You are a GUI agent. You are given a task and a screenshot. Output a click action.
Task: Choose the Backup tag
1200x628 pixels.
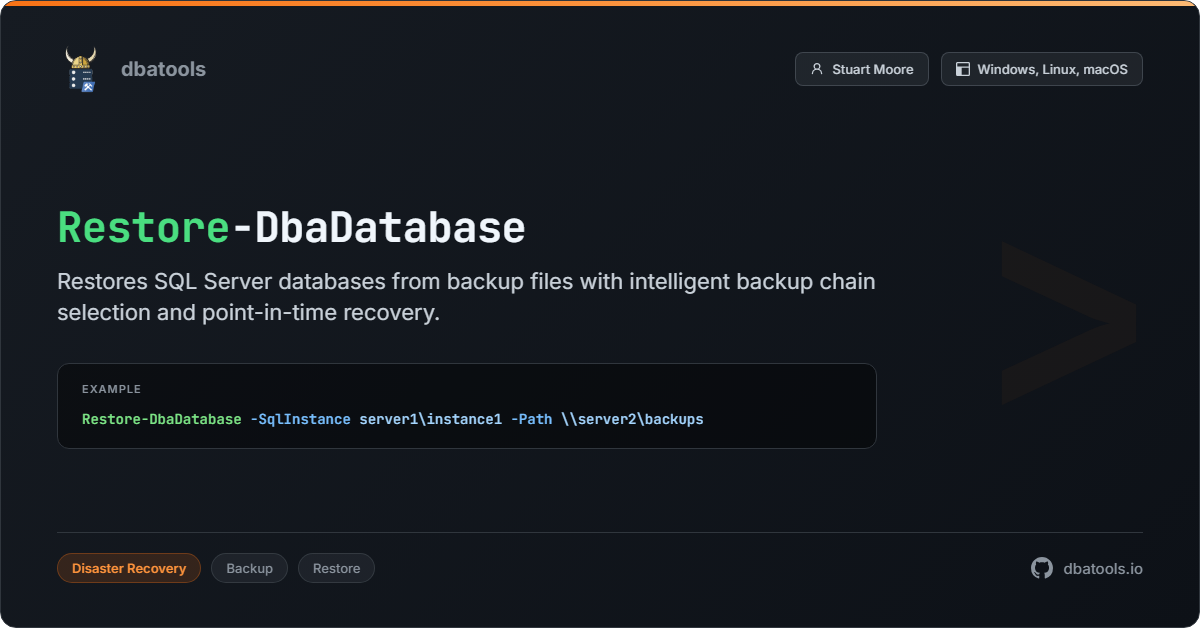(x=249, y=568)
